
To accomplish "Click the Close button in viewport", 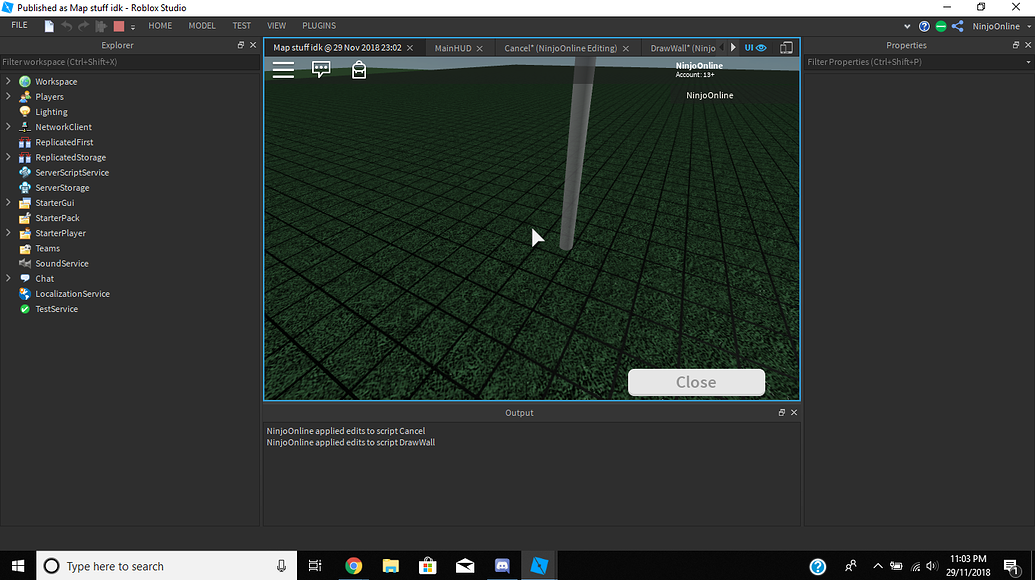I will click(696, 382).
